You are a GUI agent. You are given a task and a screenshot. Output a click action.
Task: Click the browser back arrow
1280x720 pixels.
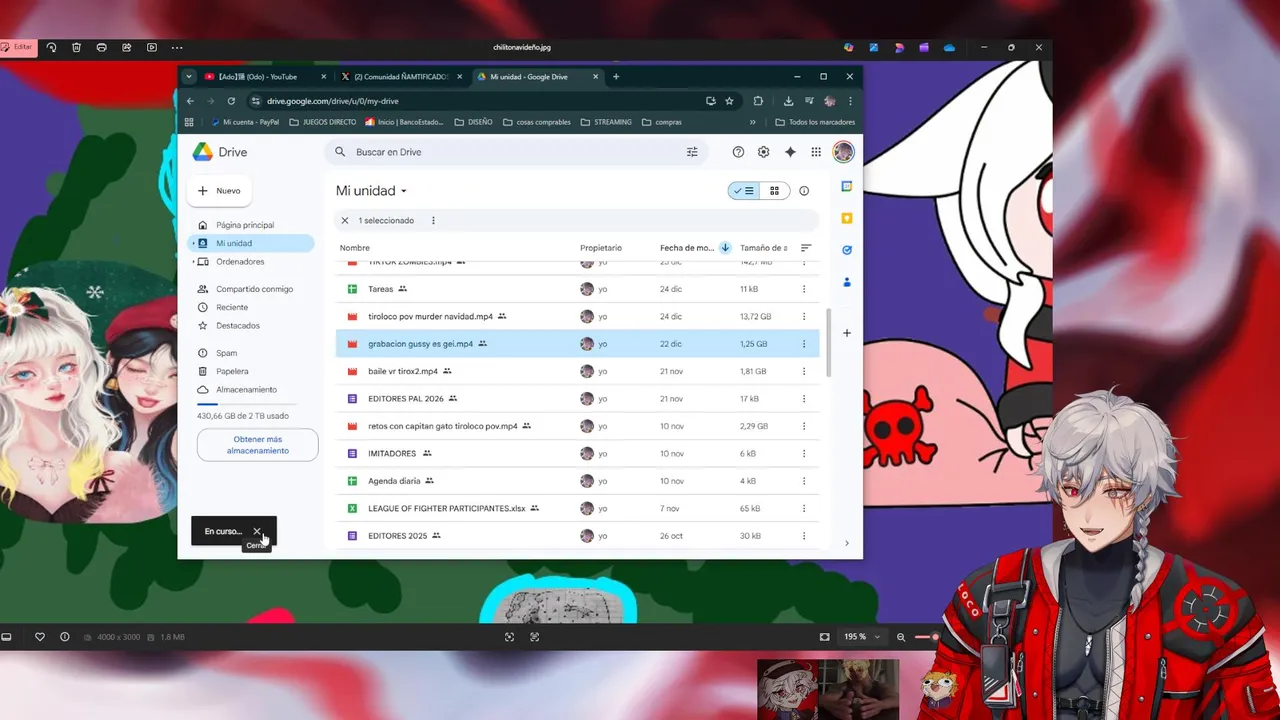(190, 101)
